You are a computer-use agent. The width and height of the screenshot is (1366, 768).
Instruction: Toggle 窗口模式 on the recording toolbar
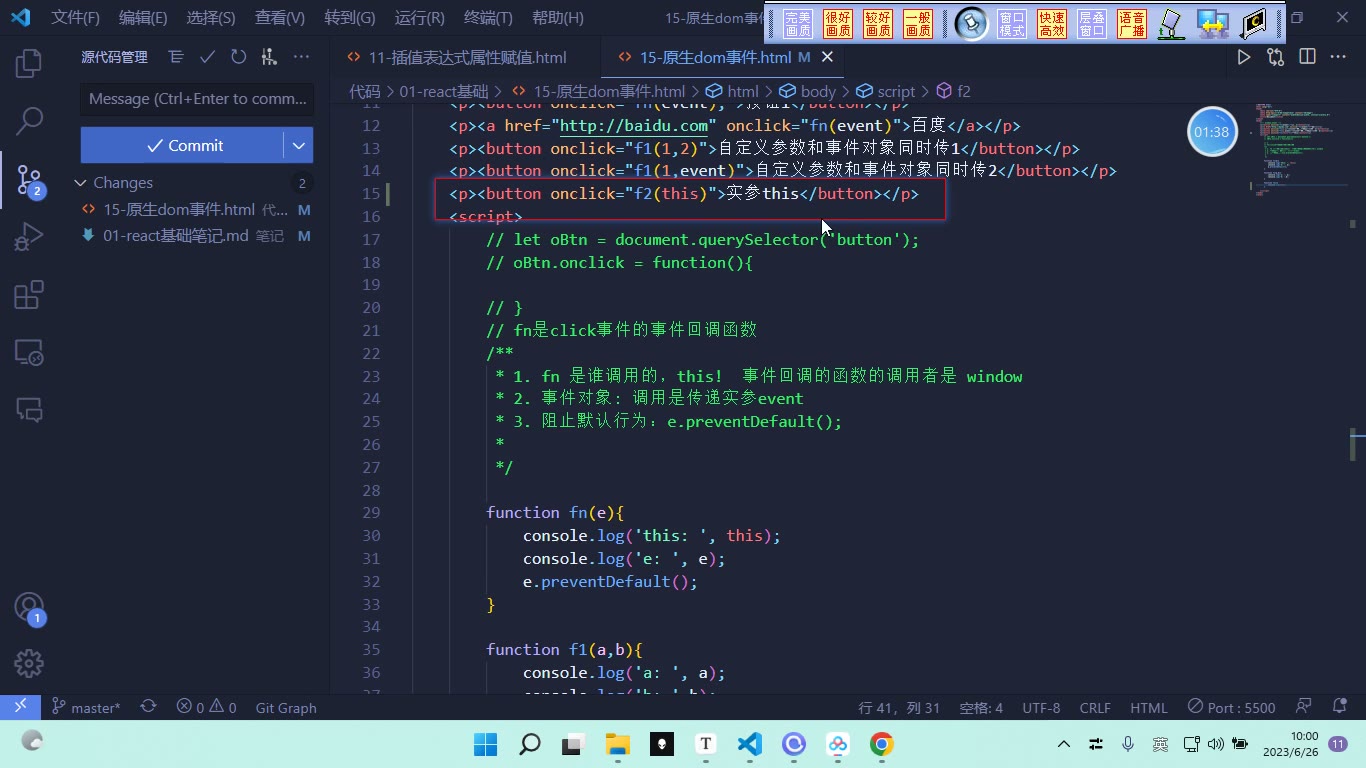tap(1012, 24)
